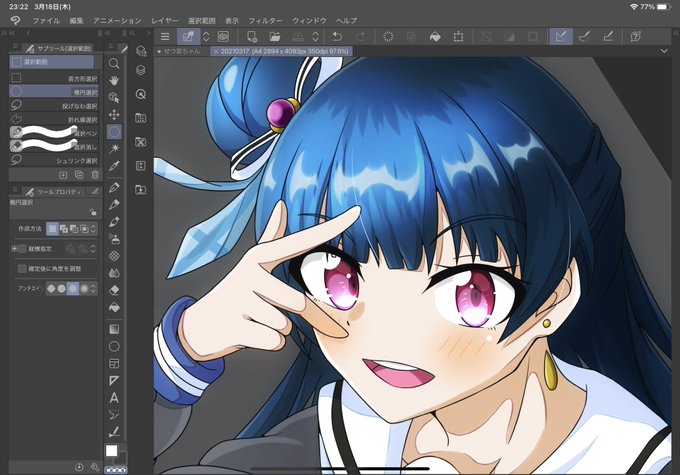Open stepper arrows beside CLIP STUDIO button
Viewport: 680px width, 475px height.
coord(206,37)
